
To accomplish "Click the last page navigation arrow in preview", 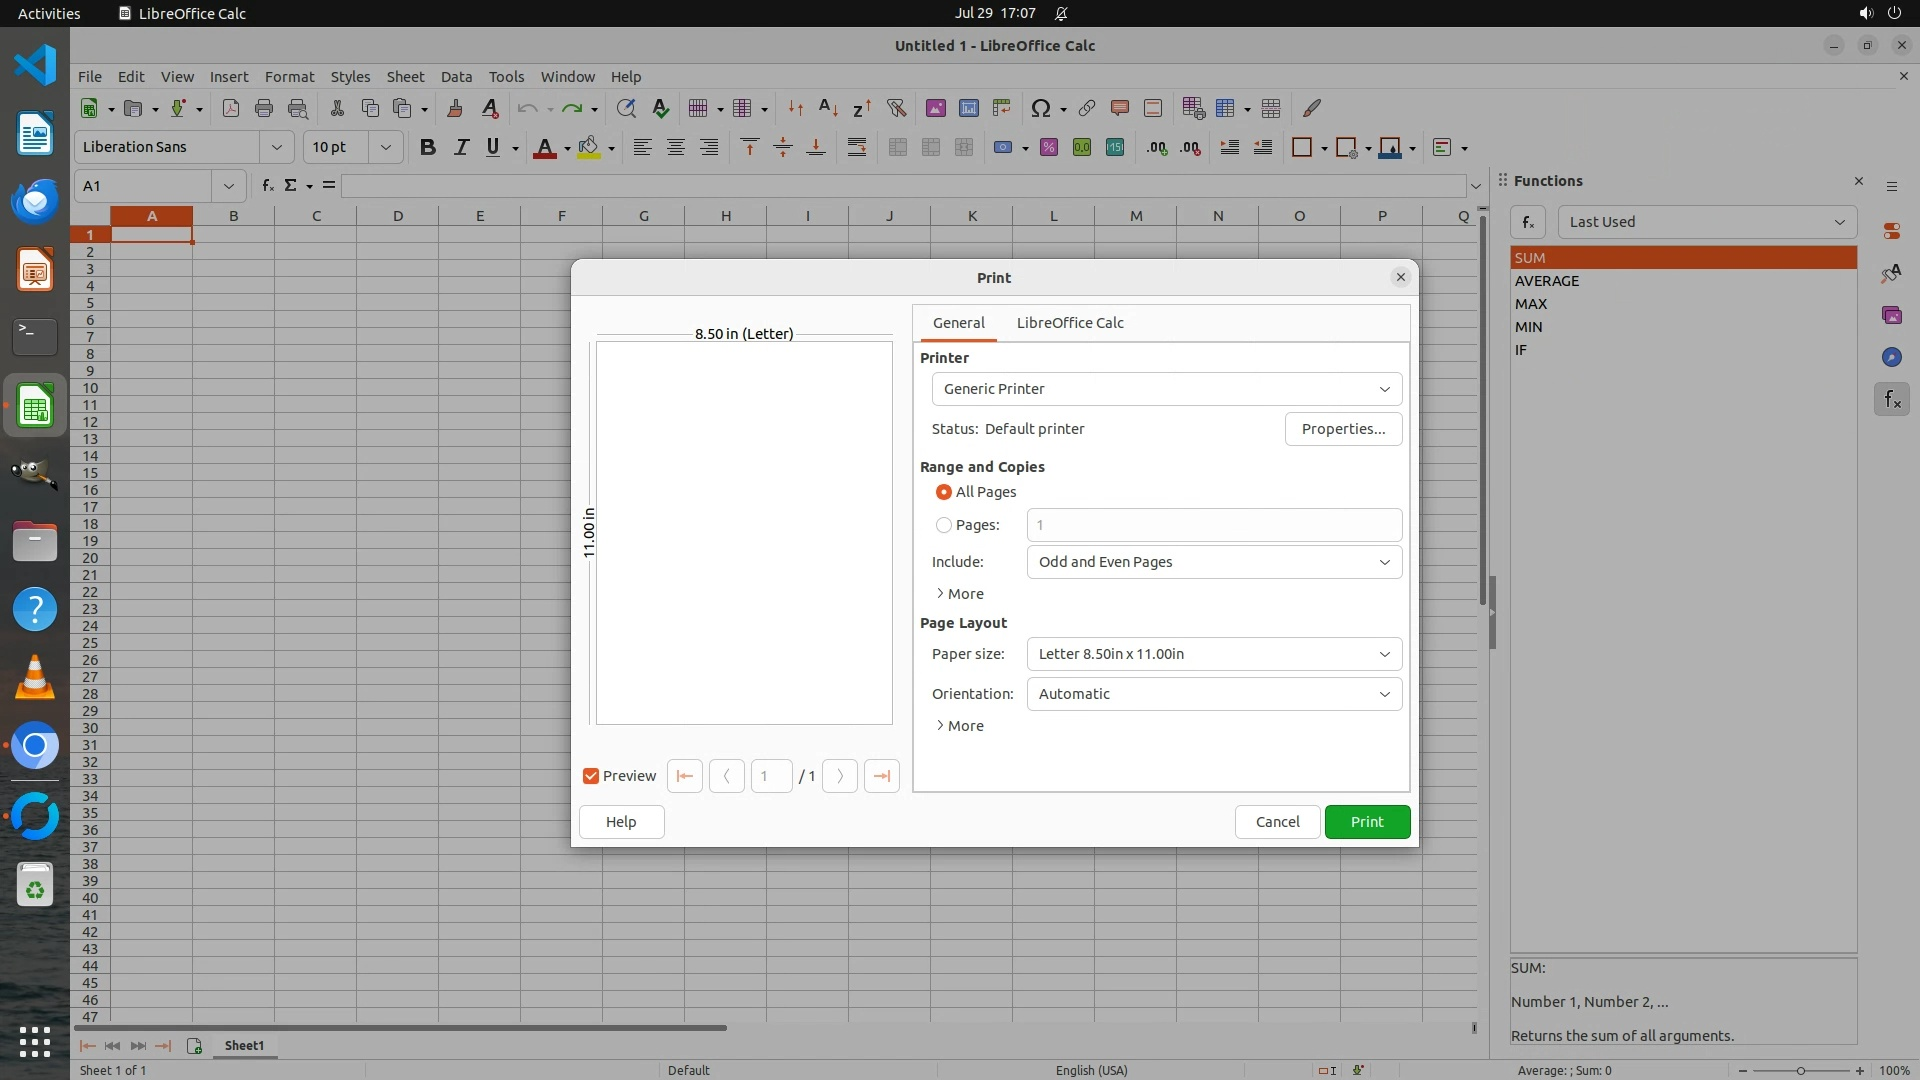I will (x=881, y=776).
